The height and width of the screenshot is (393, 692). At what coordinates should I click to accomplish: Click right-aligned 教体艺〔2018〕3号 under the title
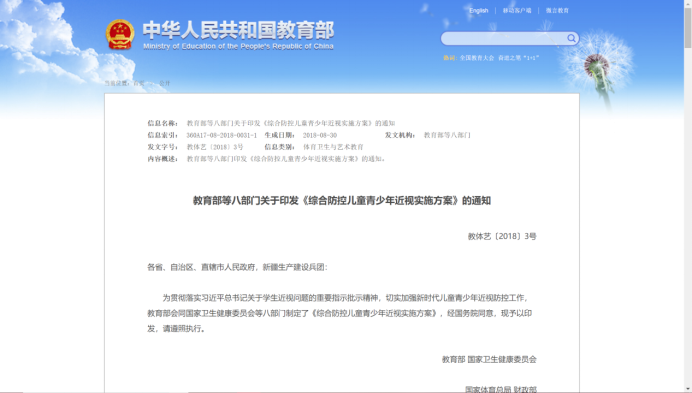(502, 237)
